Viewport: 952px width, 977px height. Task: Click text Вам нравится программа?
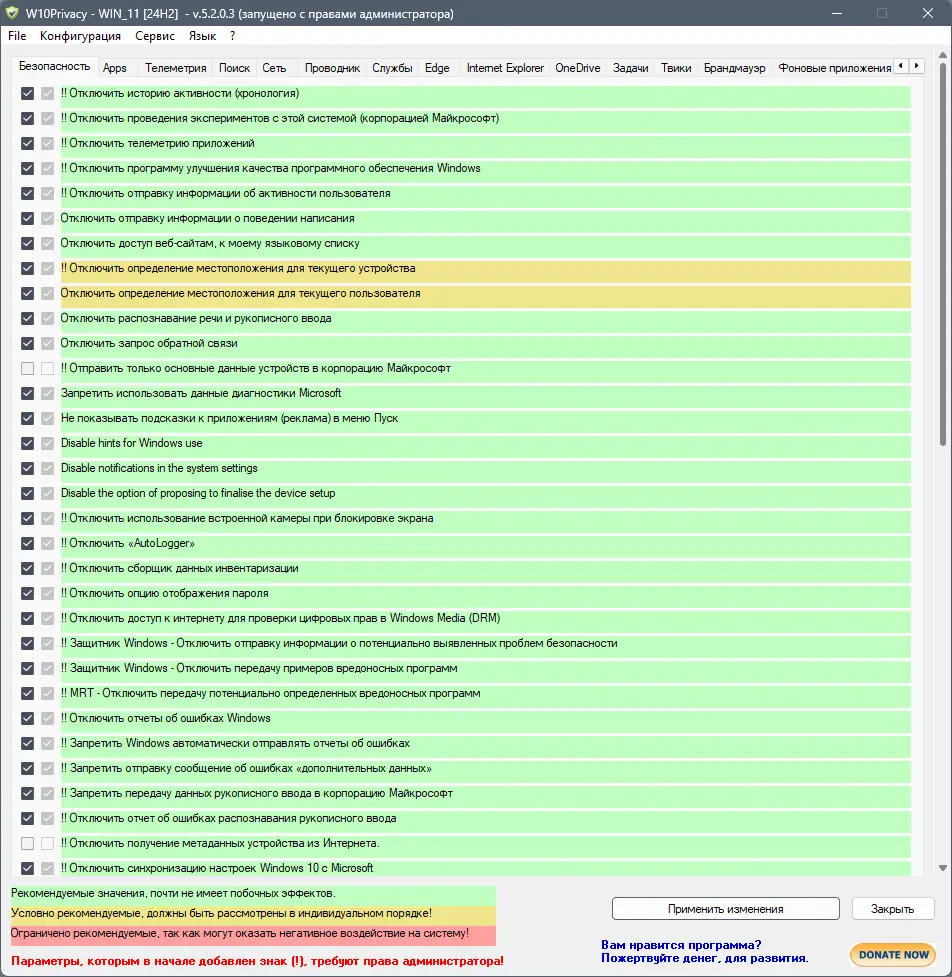681,945
